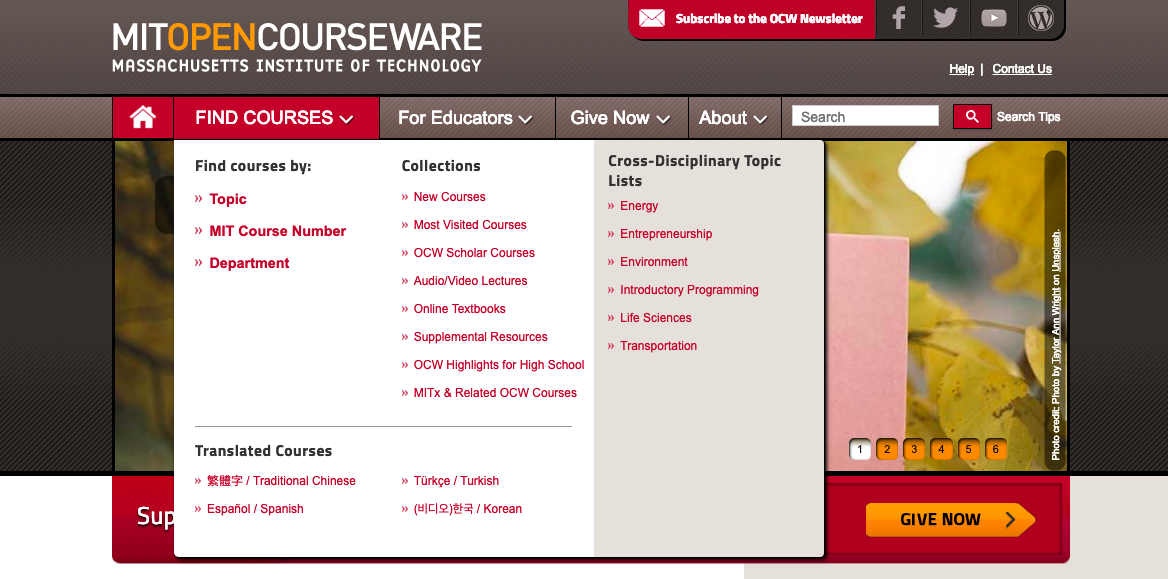Find courses by Topic
The width and height of the screenshot is (1168, 579).
tap(228, 199)
